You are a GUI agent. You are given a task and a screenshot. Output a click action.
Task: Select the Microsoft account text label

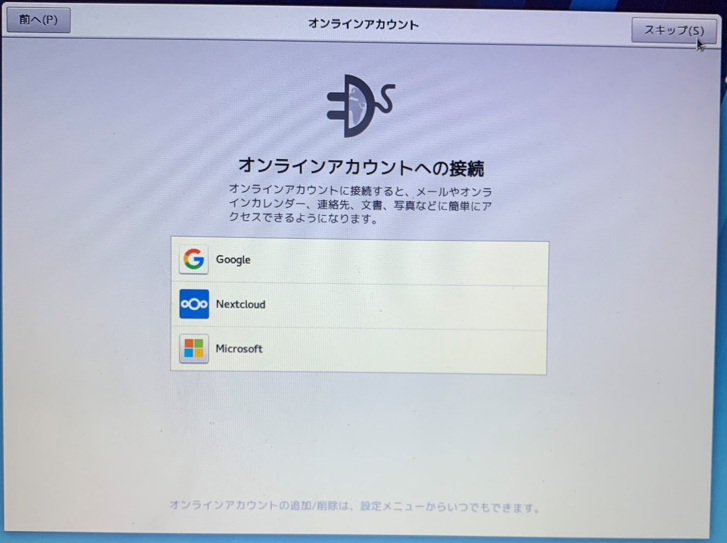(239, 349)
